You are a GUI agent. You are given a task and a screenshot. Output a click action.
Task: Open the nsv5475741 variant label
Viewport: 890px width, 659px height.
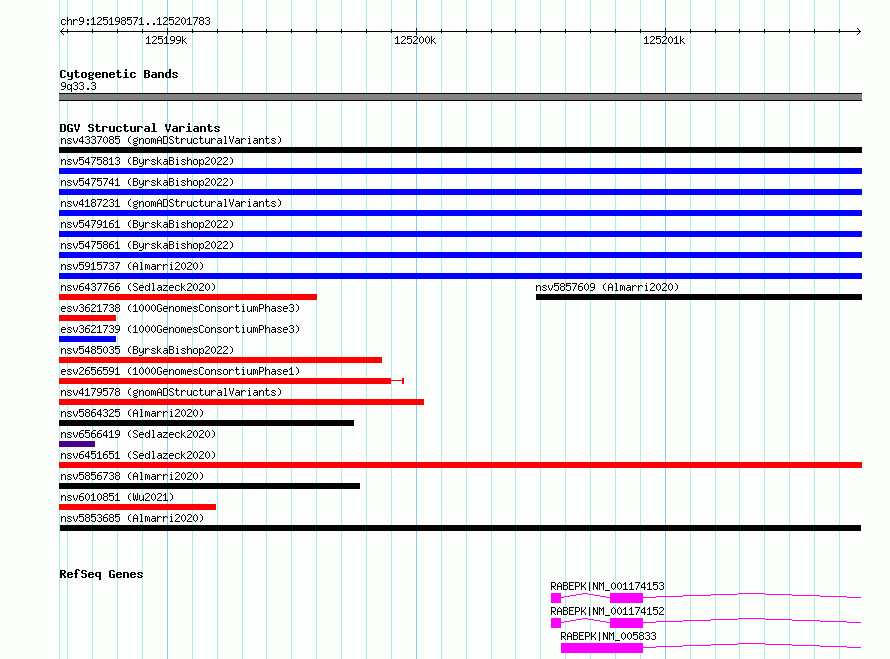point(147,182)
